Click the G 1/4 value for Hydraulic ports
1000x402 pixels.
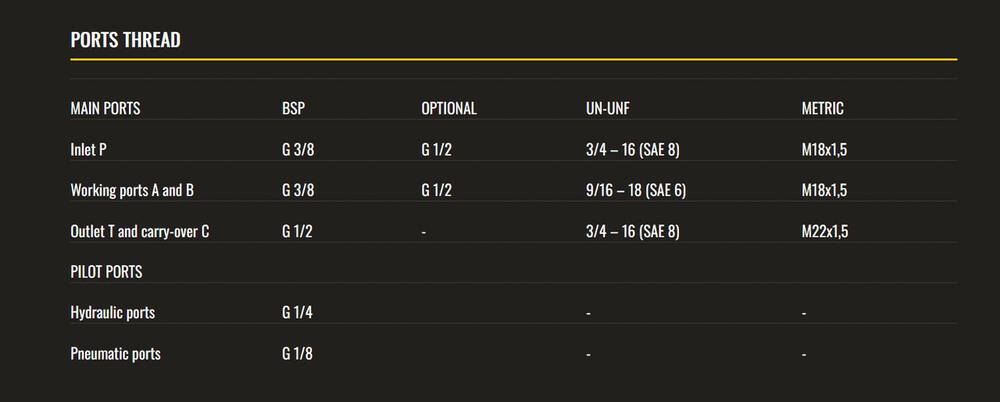click(x=298, y=313)
